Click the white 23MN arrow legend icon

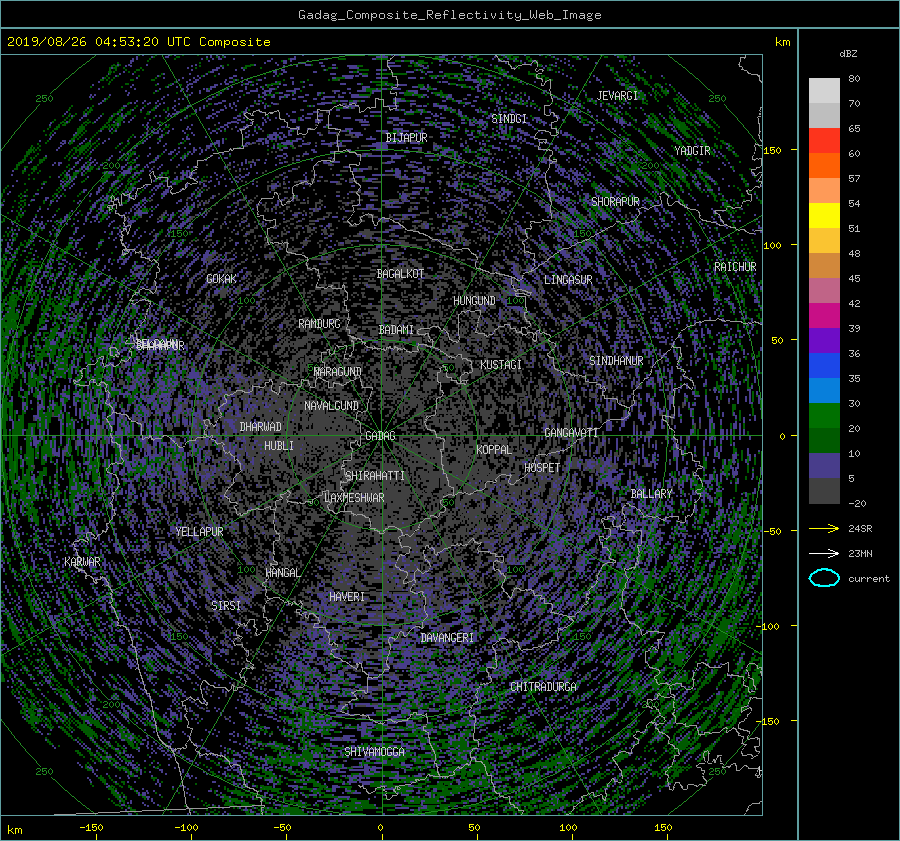click(824, 553)
